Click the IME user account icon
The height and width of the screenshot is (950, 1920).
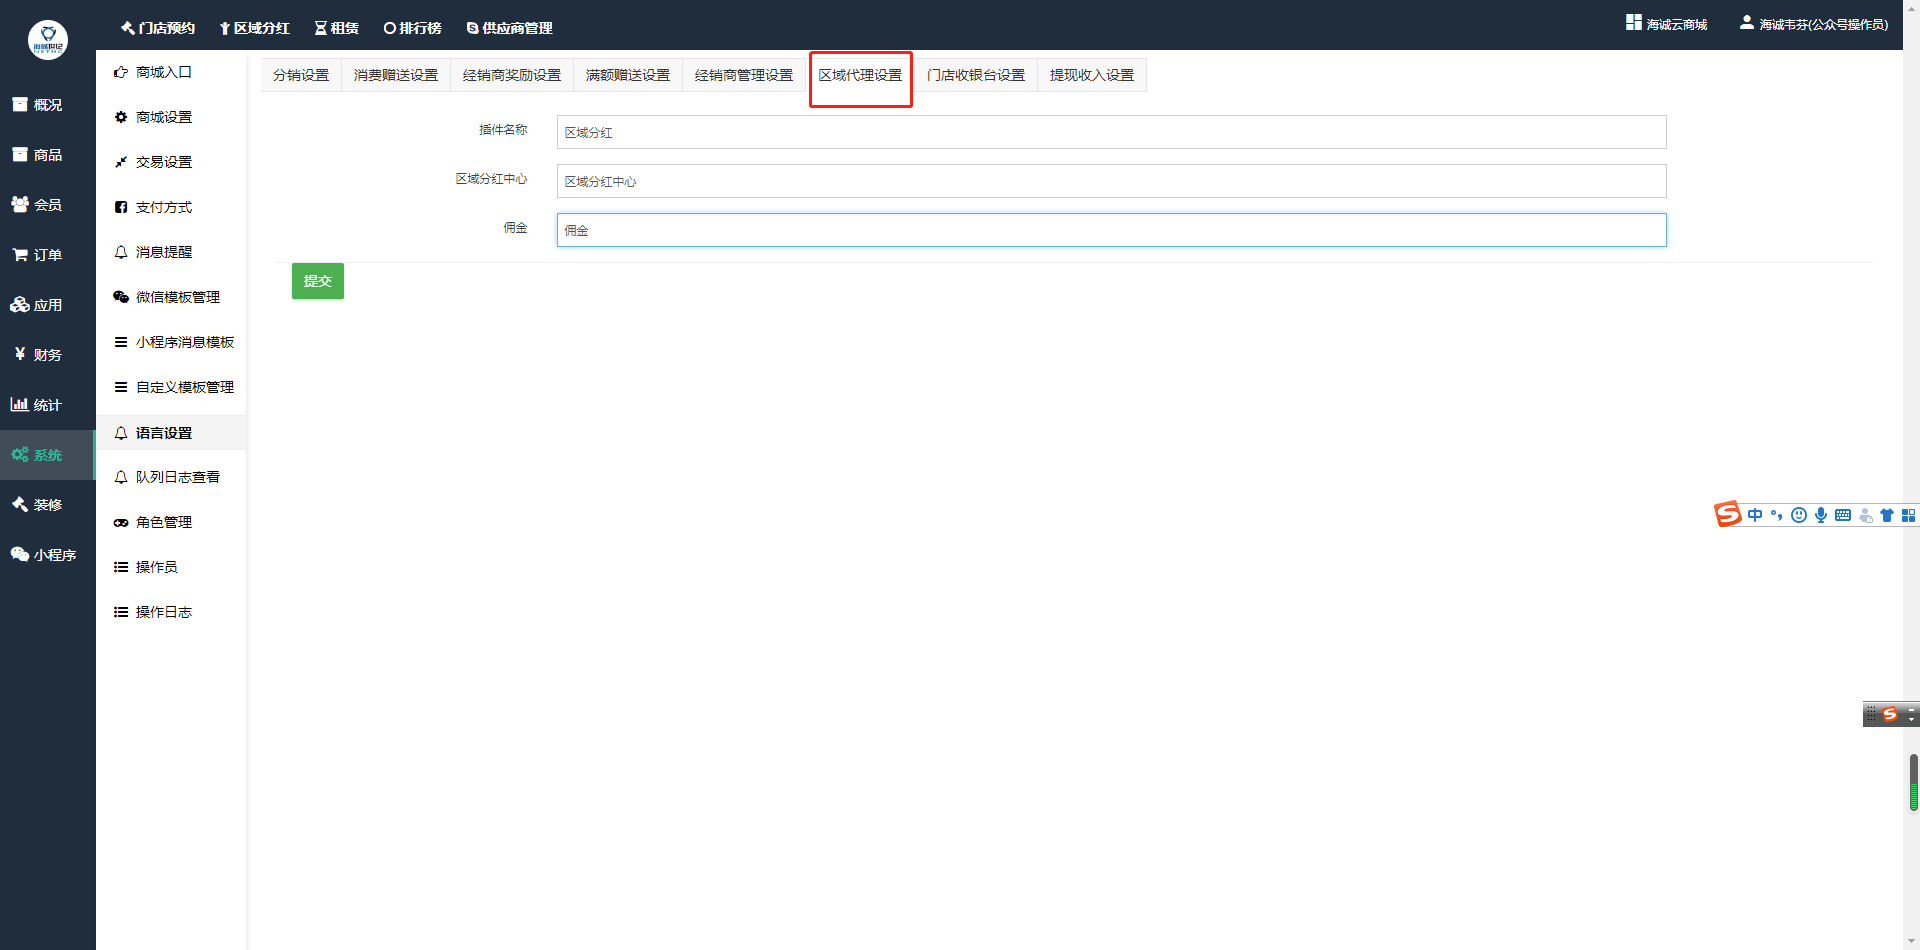(x=1865, y=515)
